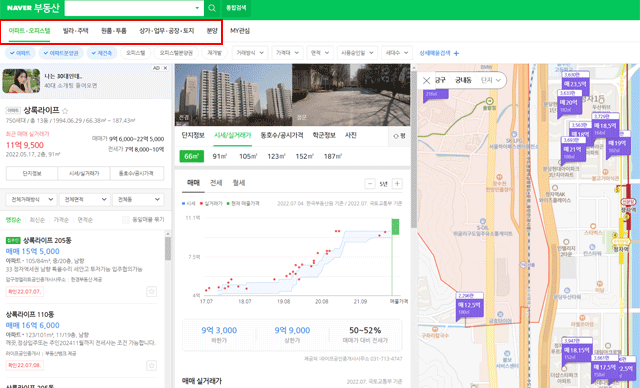Select the 91㎡ area option

pyautogui.click(x=220, y=156)
